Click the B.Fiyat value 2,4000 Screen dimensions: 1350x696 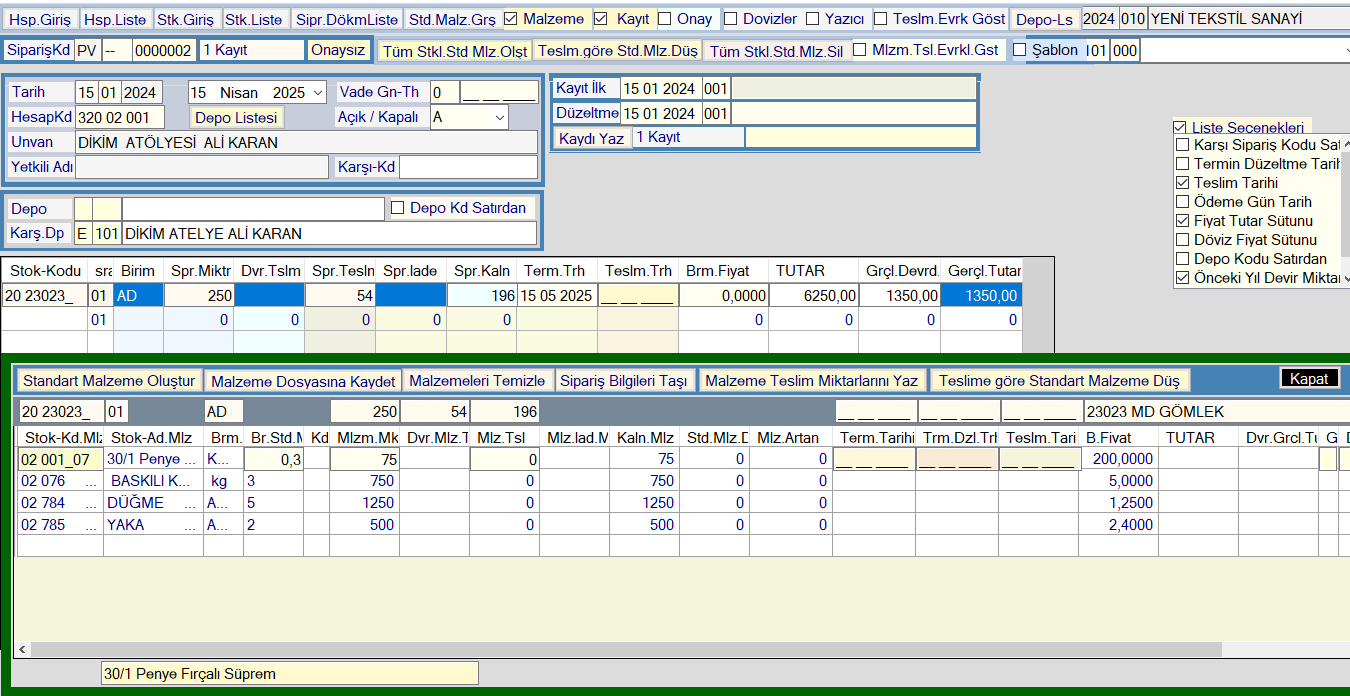(1119, 525)
